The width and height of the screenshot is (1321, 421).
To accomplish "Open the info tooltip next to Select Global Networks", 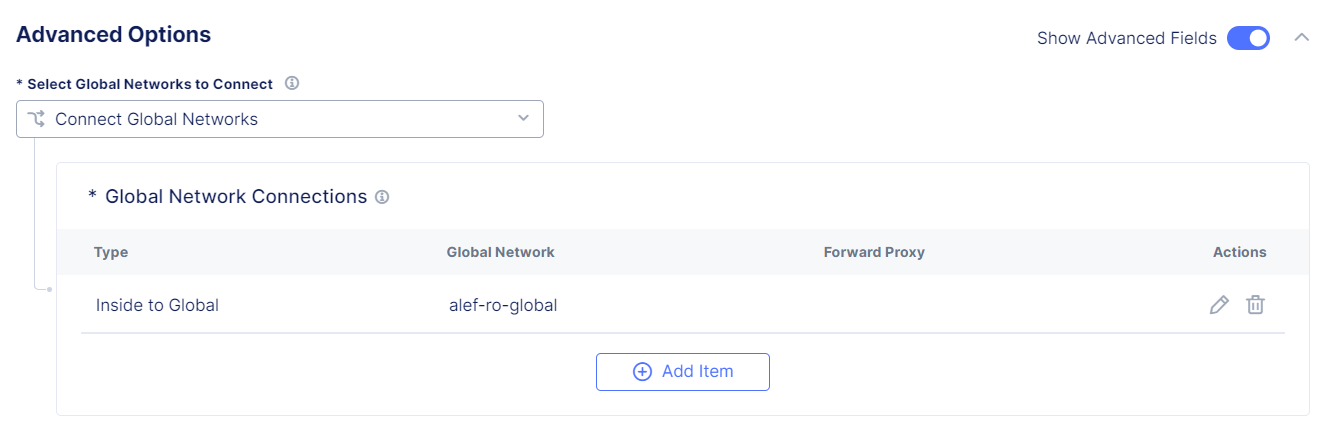I will 292,83.
